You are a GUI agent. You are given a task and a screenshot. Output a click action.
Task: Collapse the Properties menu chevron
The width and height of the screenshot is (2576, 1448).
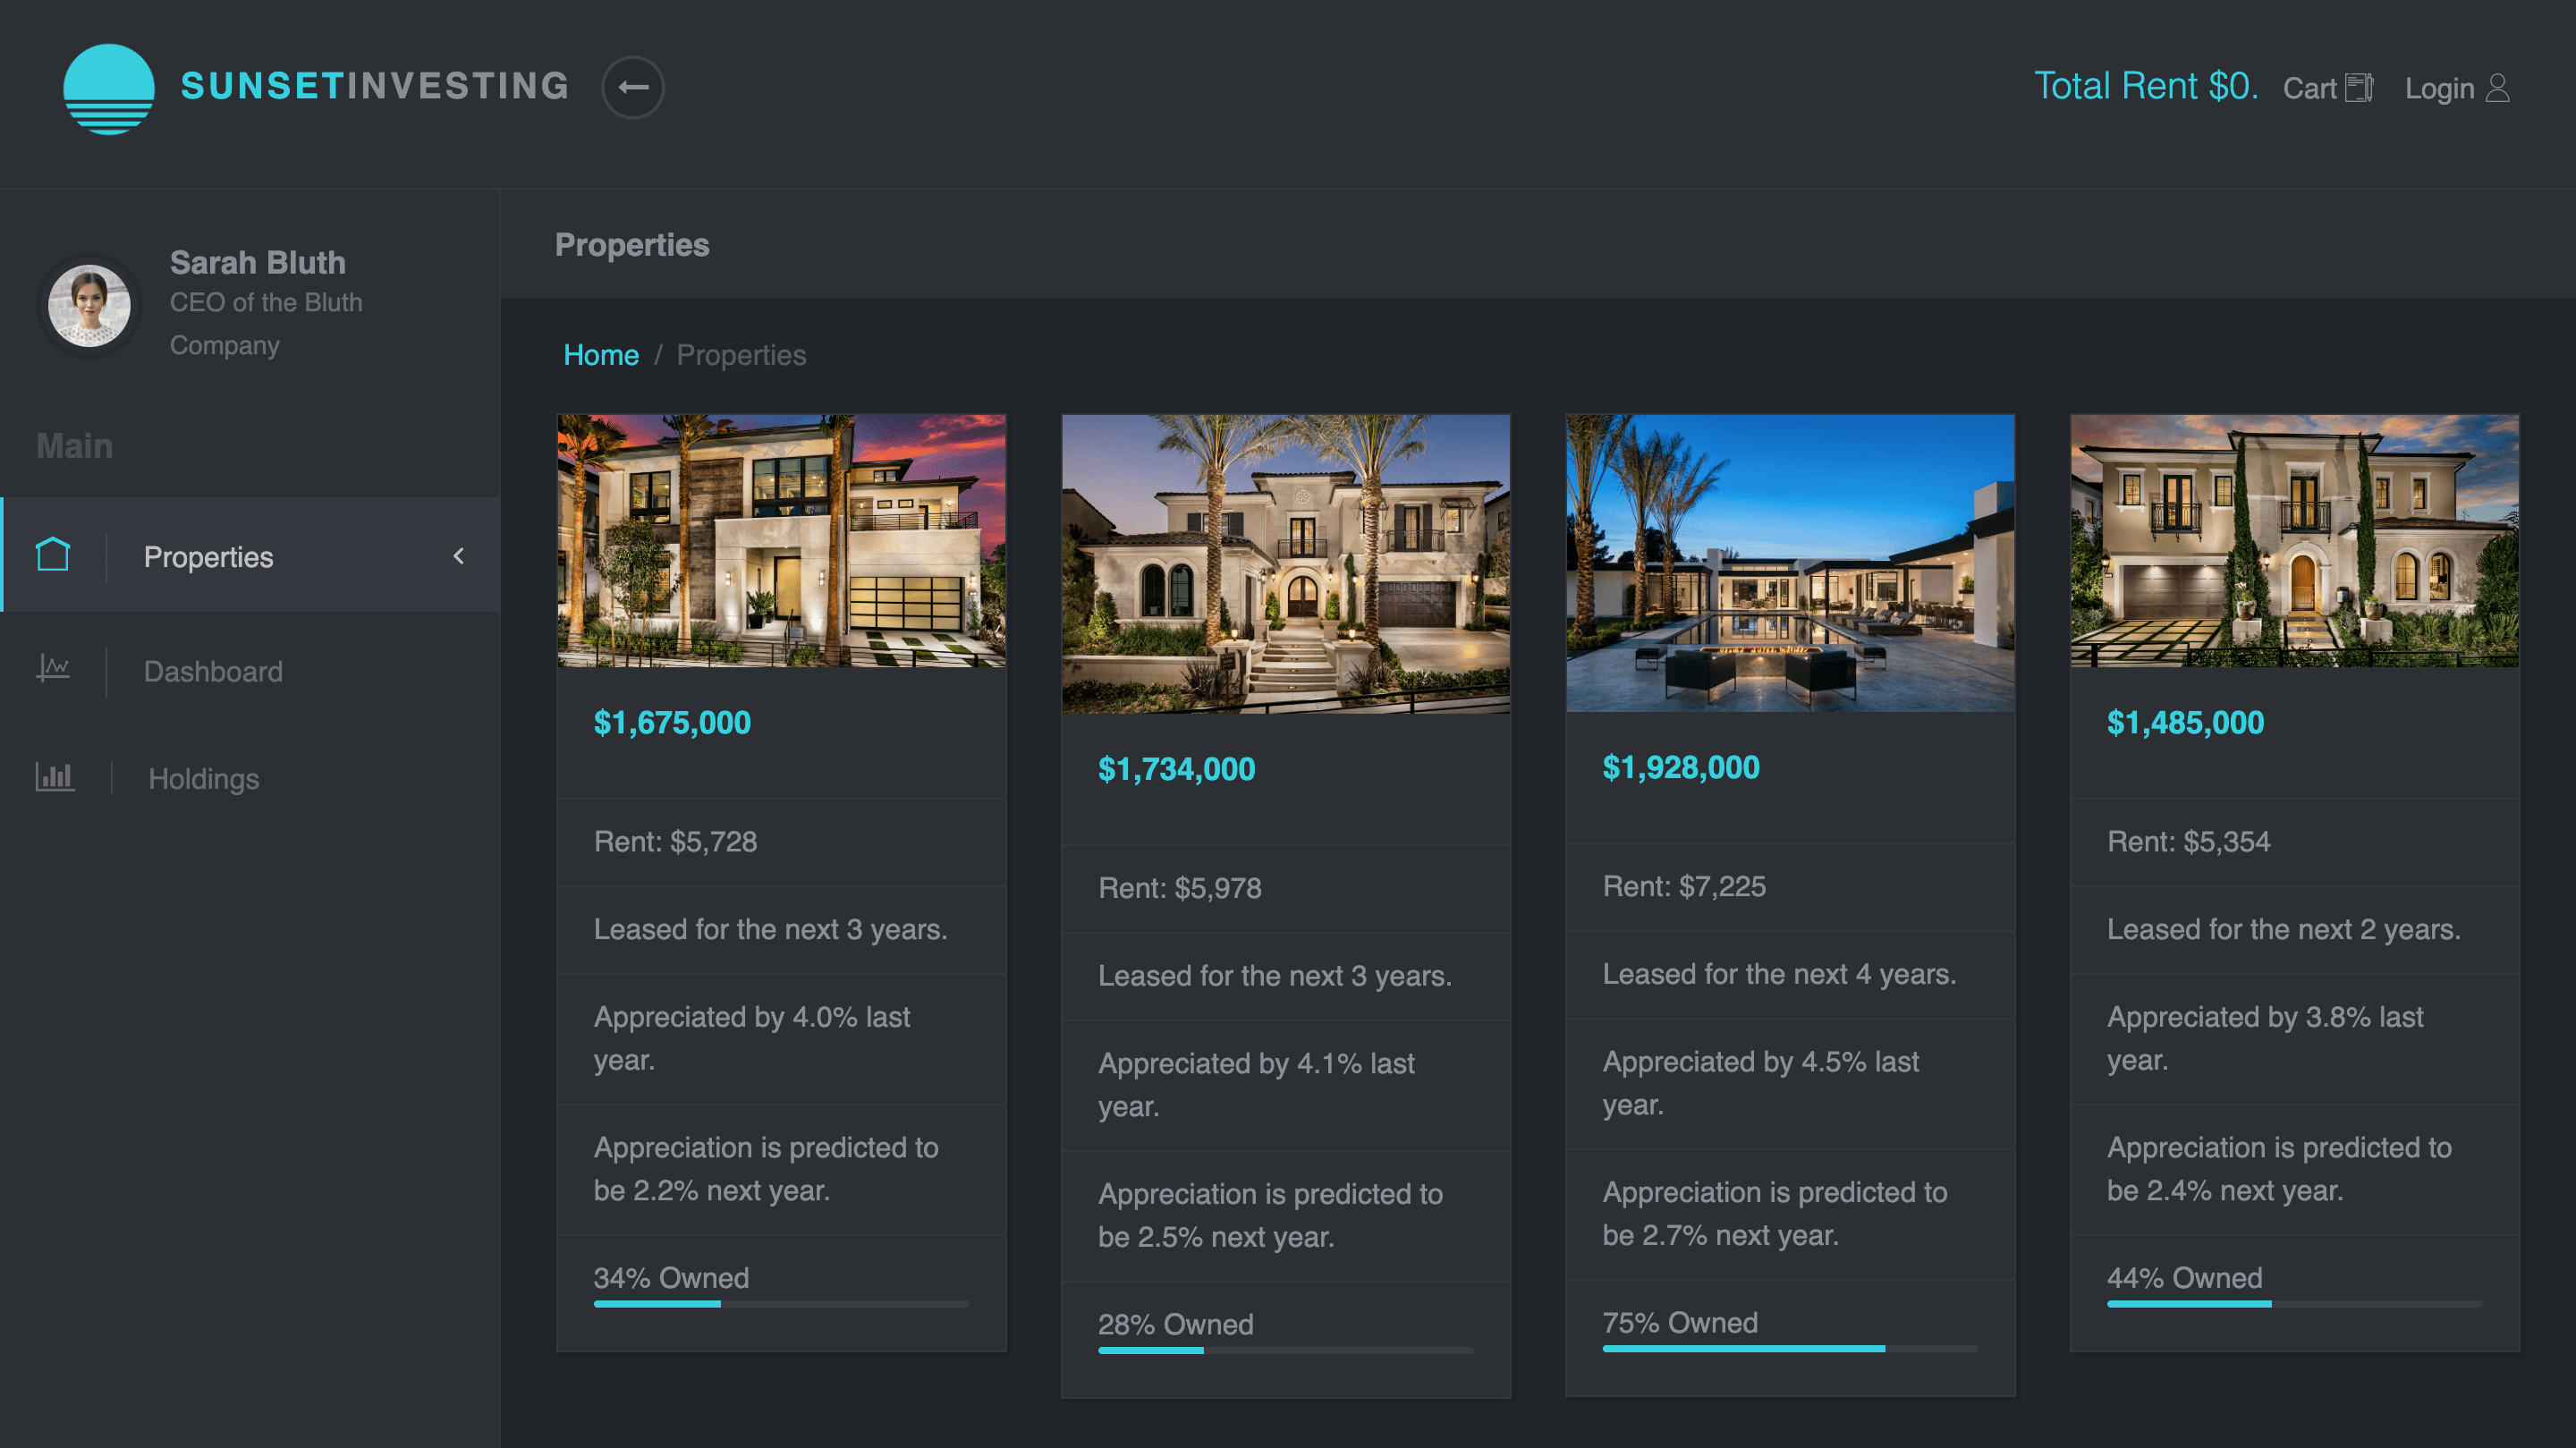point(459,556)
